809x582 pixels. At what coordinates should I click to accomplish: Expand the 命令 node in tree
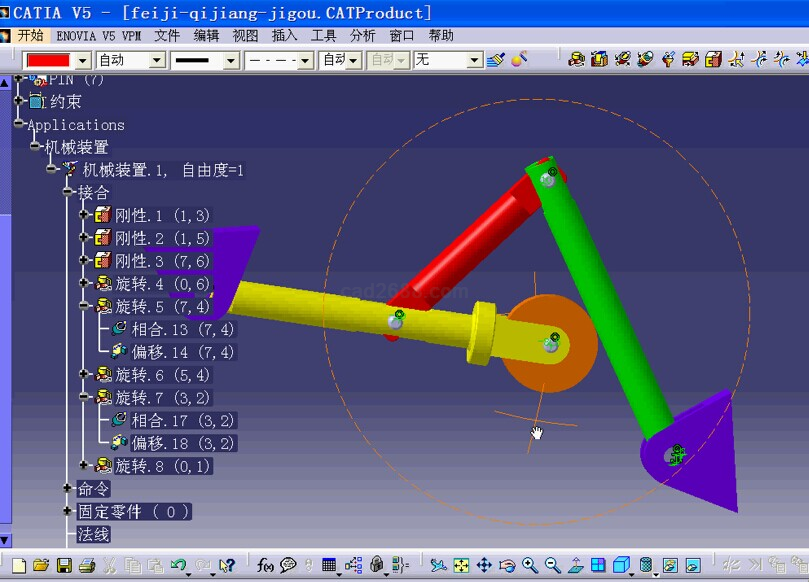[x=68, y=489]
